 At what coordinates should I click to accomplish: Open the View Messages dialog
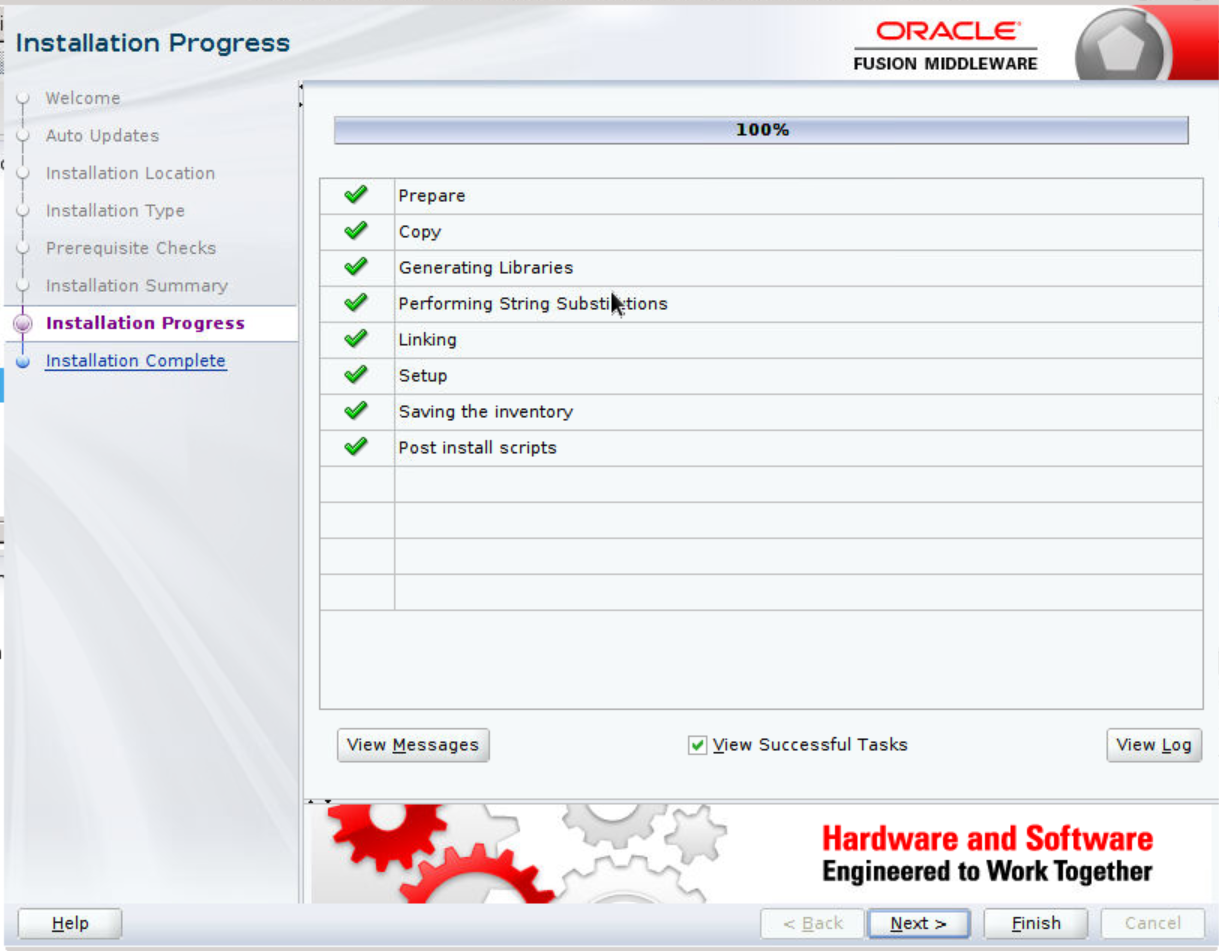pyautogui.click(x=413, y=745)
